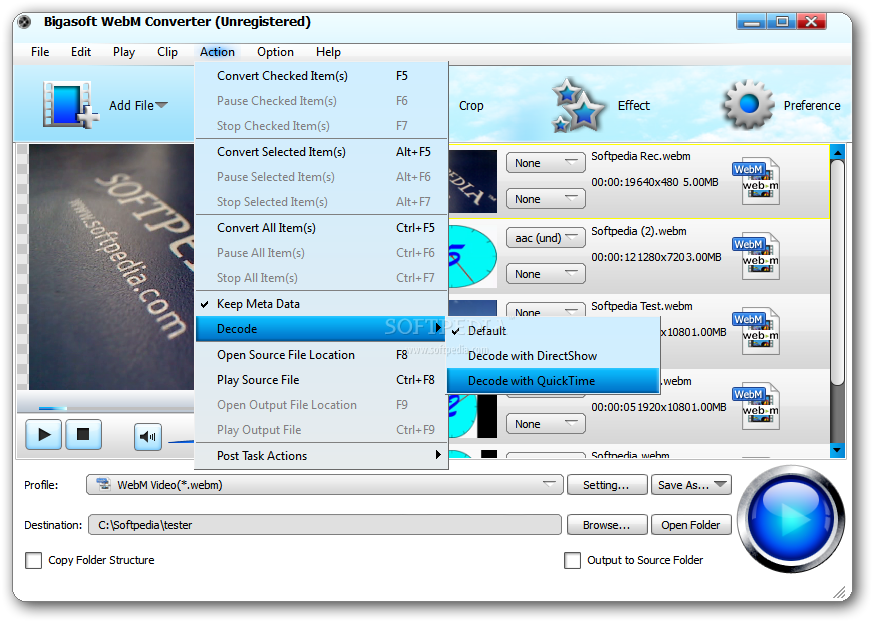The height and width of the screenshot is (622, 873).
Task: Click the Destination path field
Action: pyautogui.click(x=325, y=525)
